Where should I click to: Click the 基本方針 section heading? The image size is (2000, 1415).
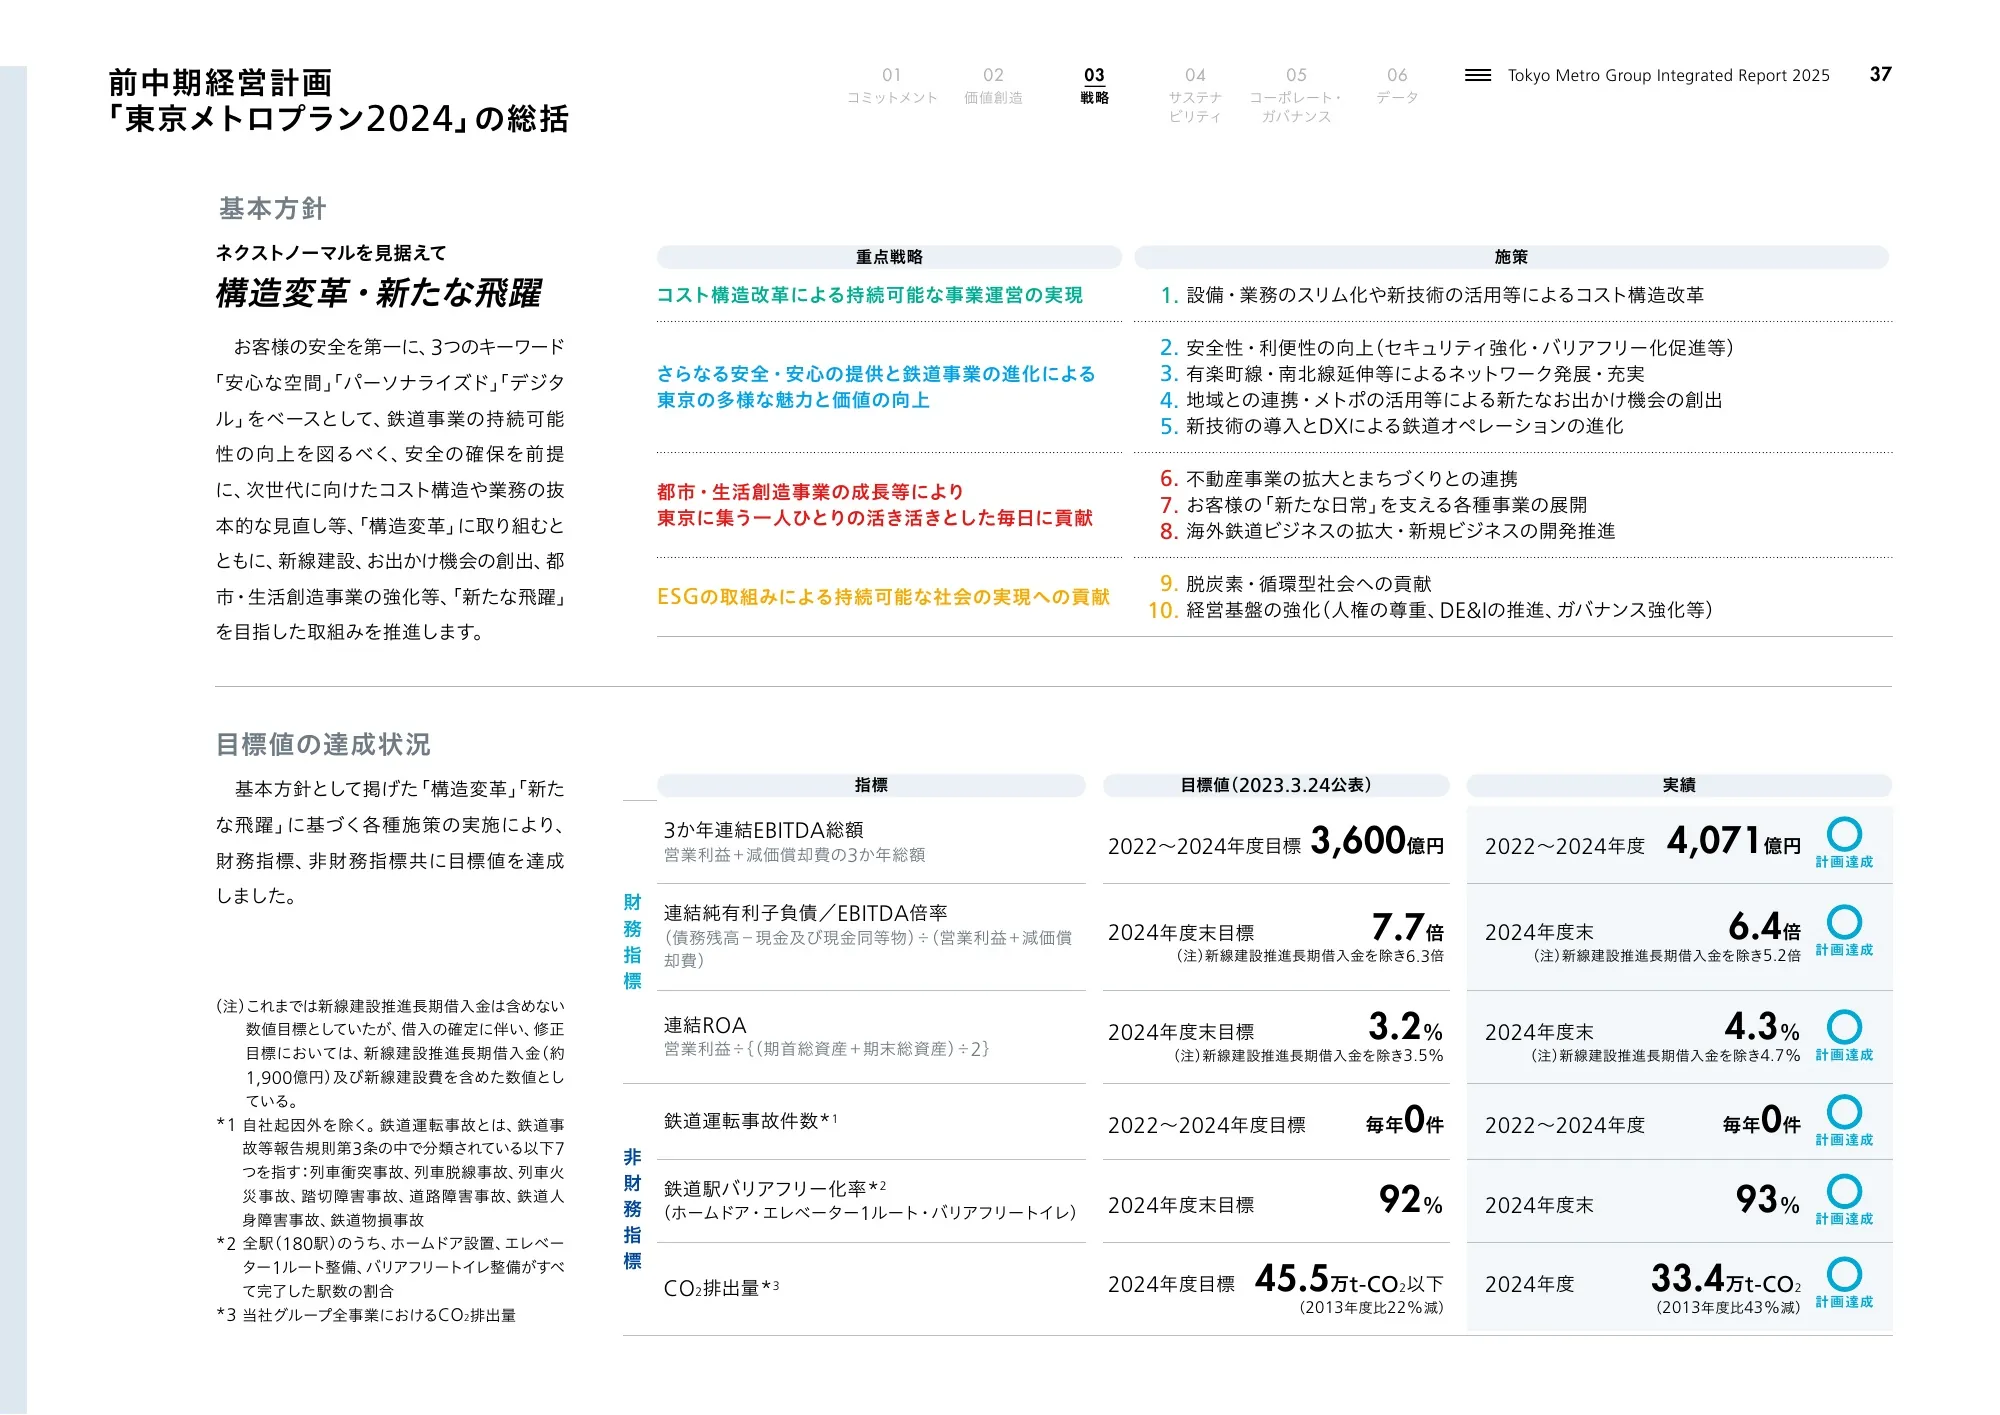coord(272,208)
